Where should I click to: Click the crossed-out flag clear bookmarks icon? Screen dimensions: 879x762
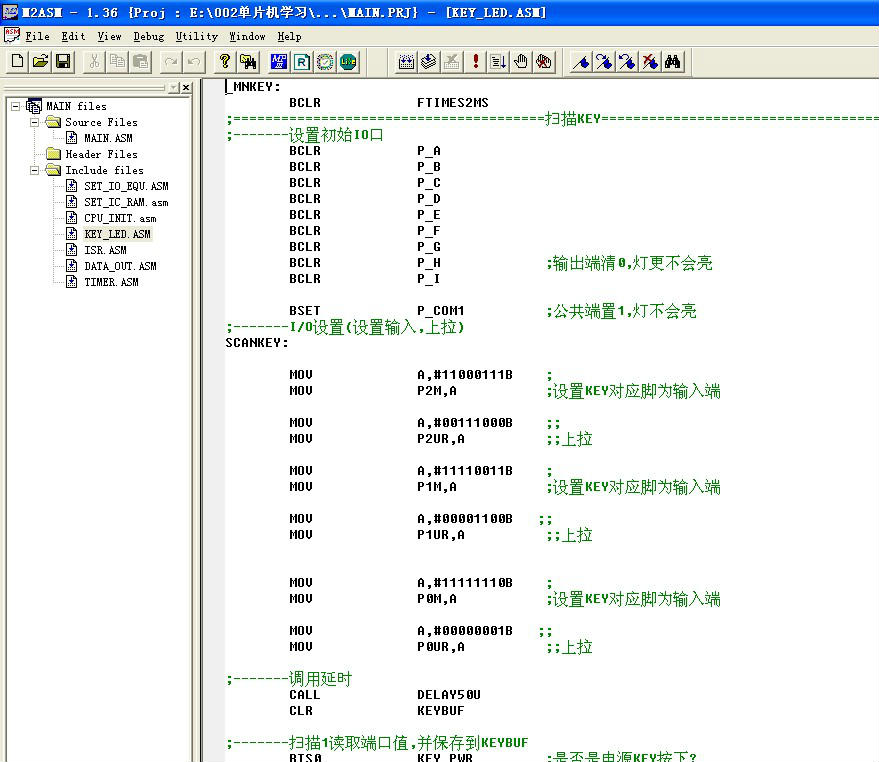650,62
